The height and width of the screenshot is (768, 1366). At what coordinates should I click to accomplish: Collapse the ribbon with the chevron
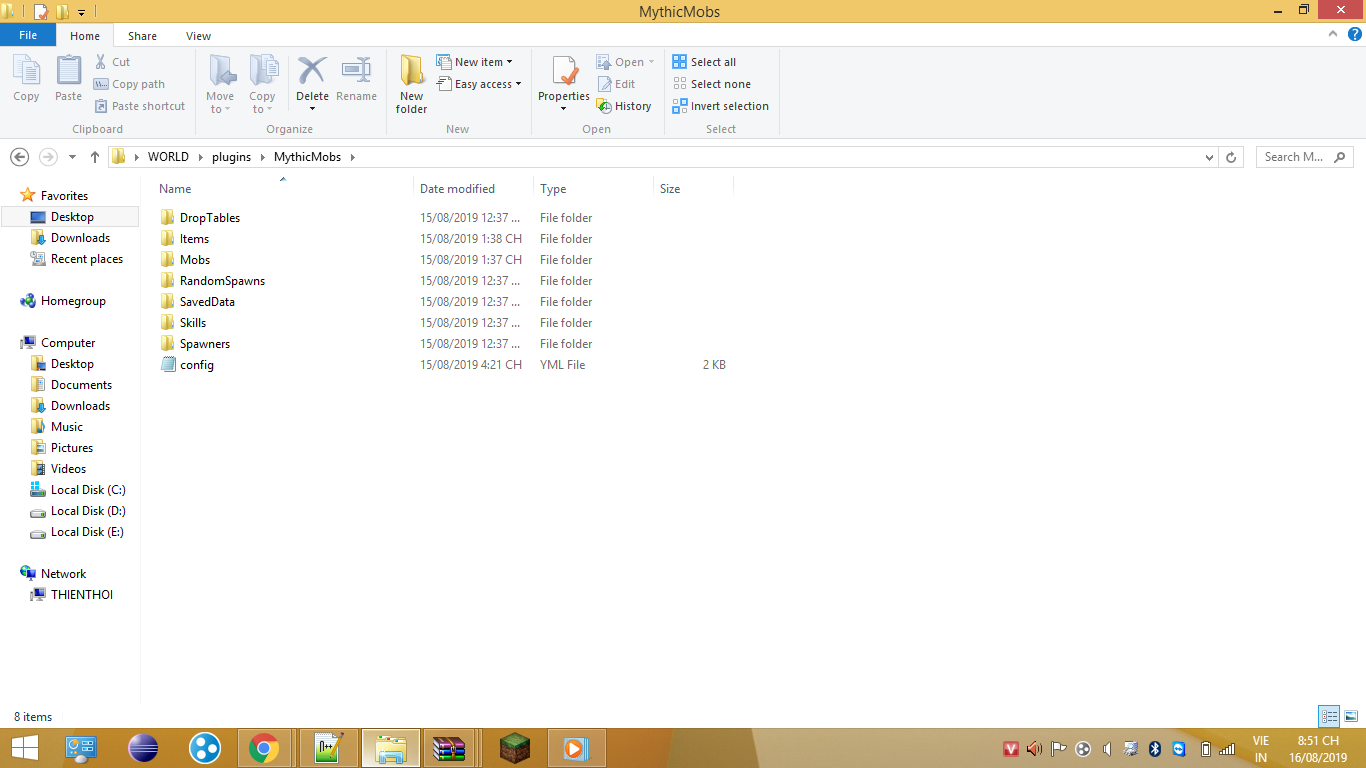pyautogui.click(x=1333, y=35)
